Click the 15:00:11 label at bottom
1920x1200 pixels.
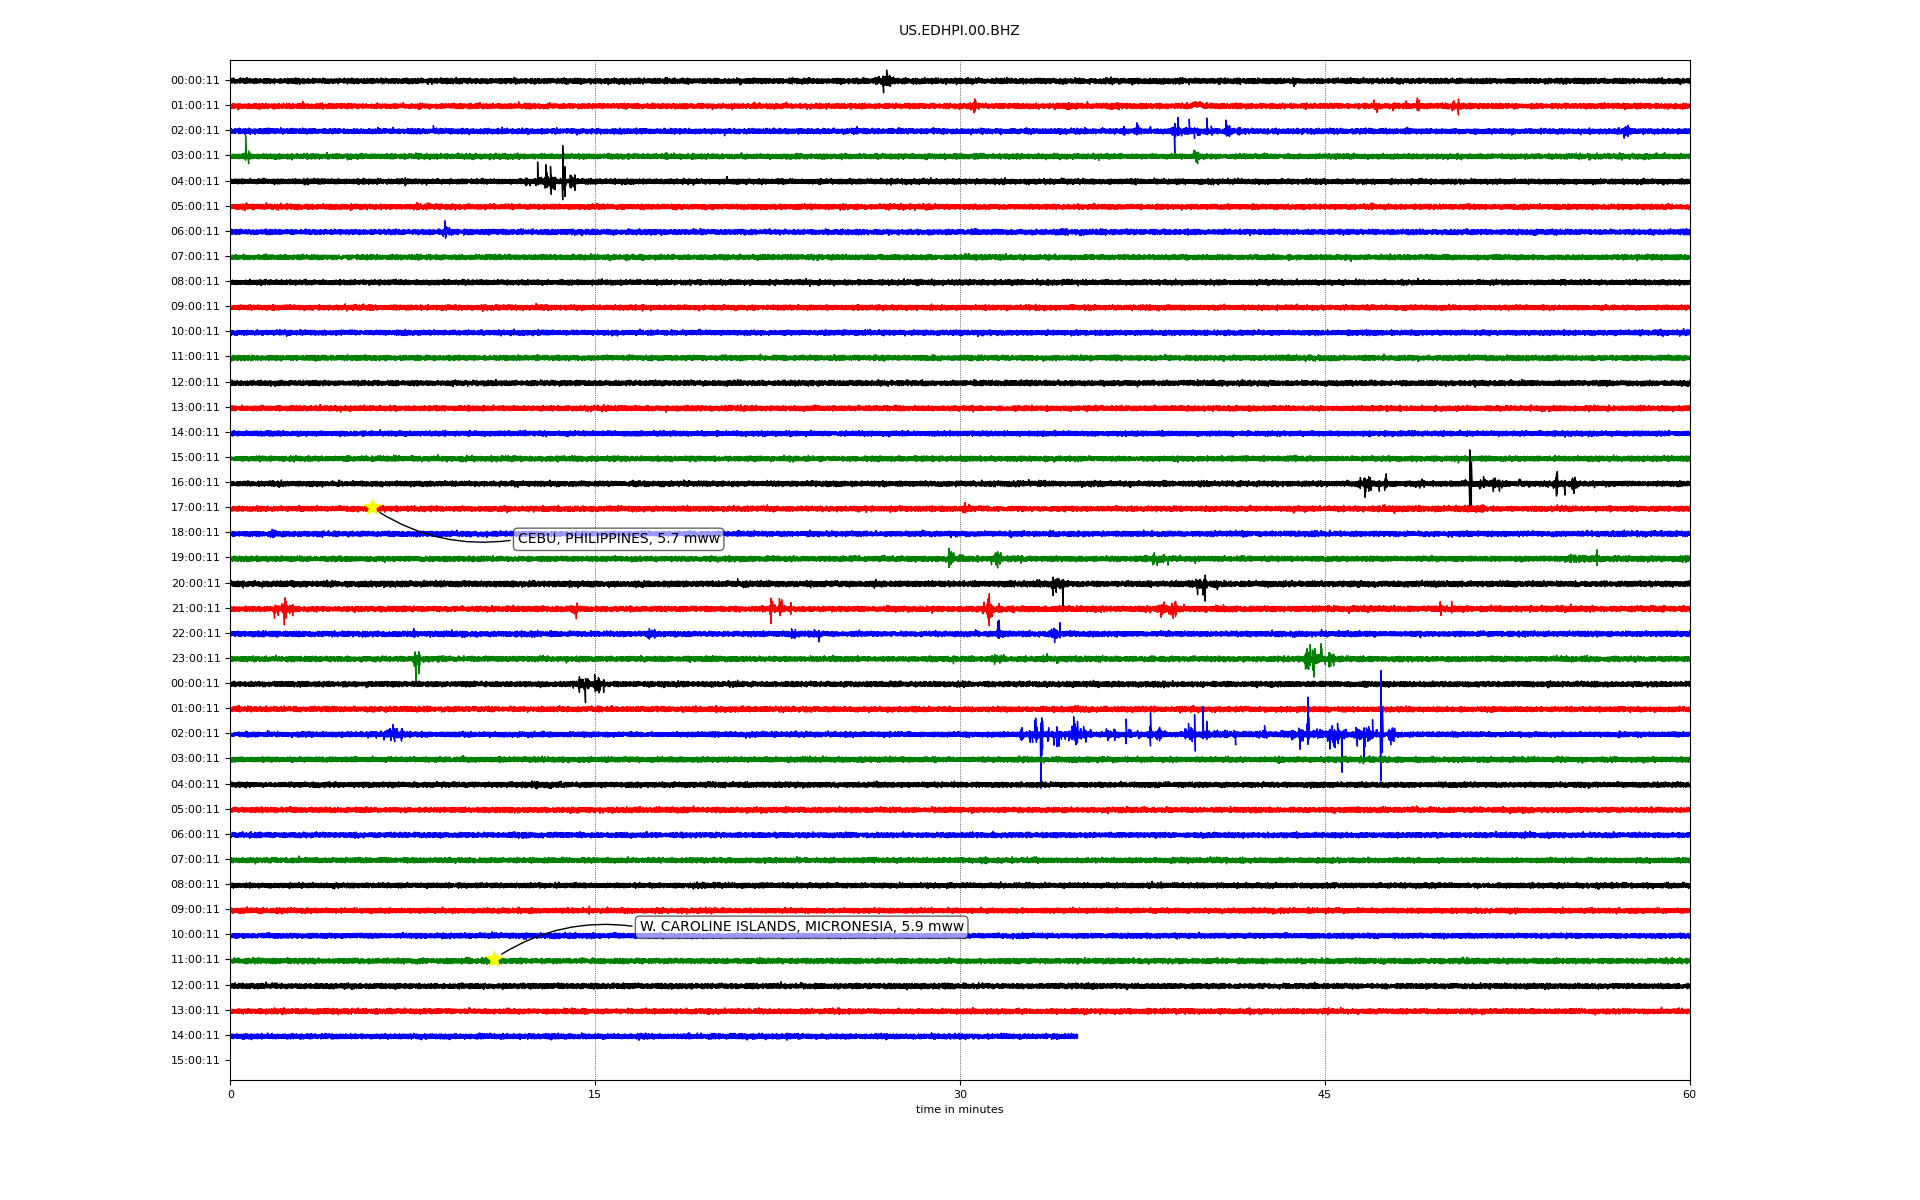click(x=194, y=1061)
